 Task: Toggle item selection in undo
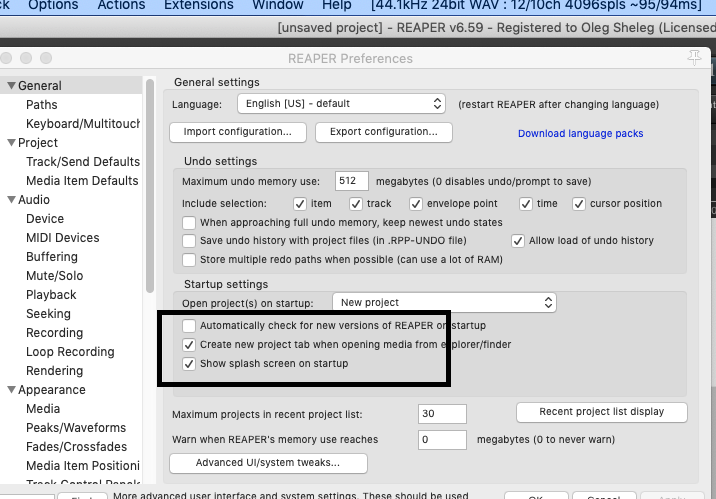click(300, 204)
